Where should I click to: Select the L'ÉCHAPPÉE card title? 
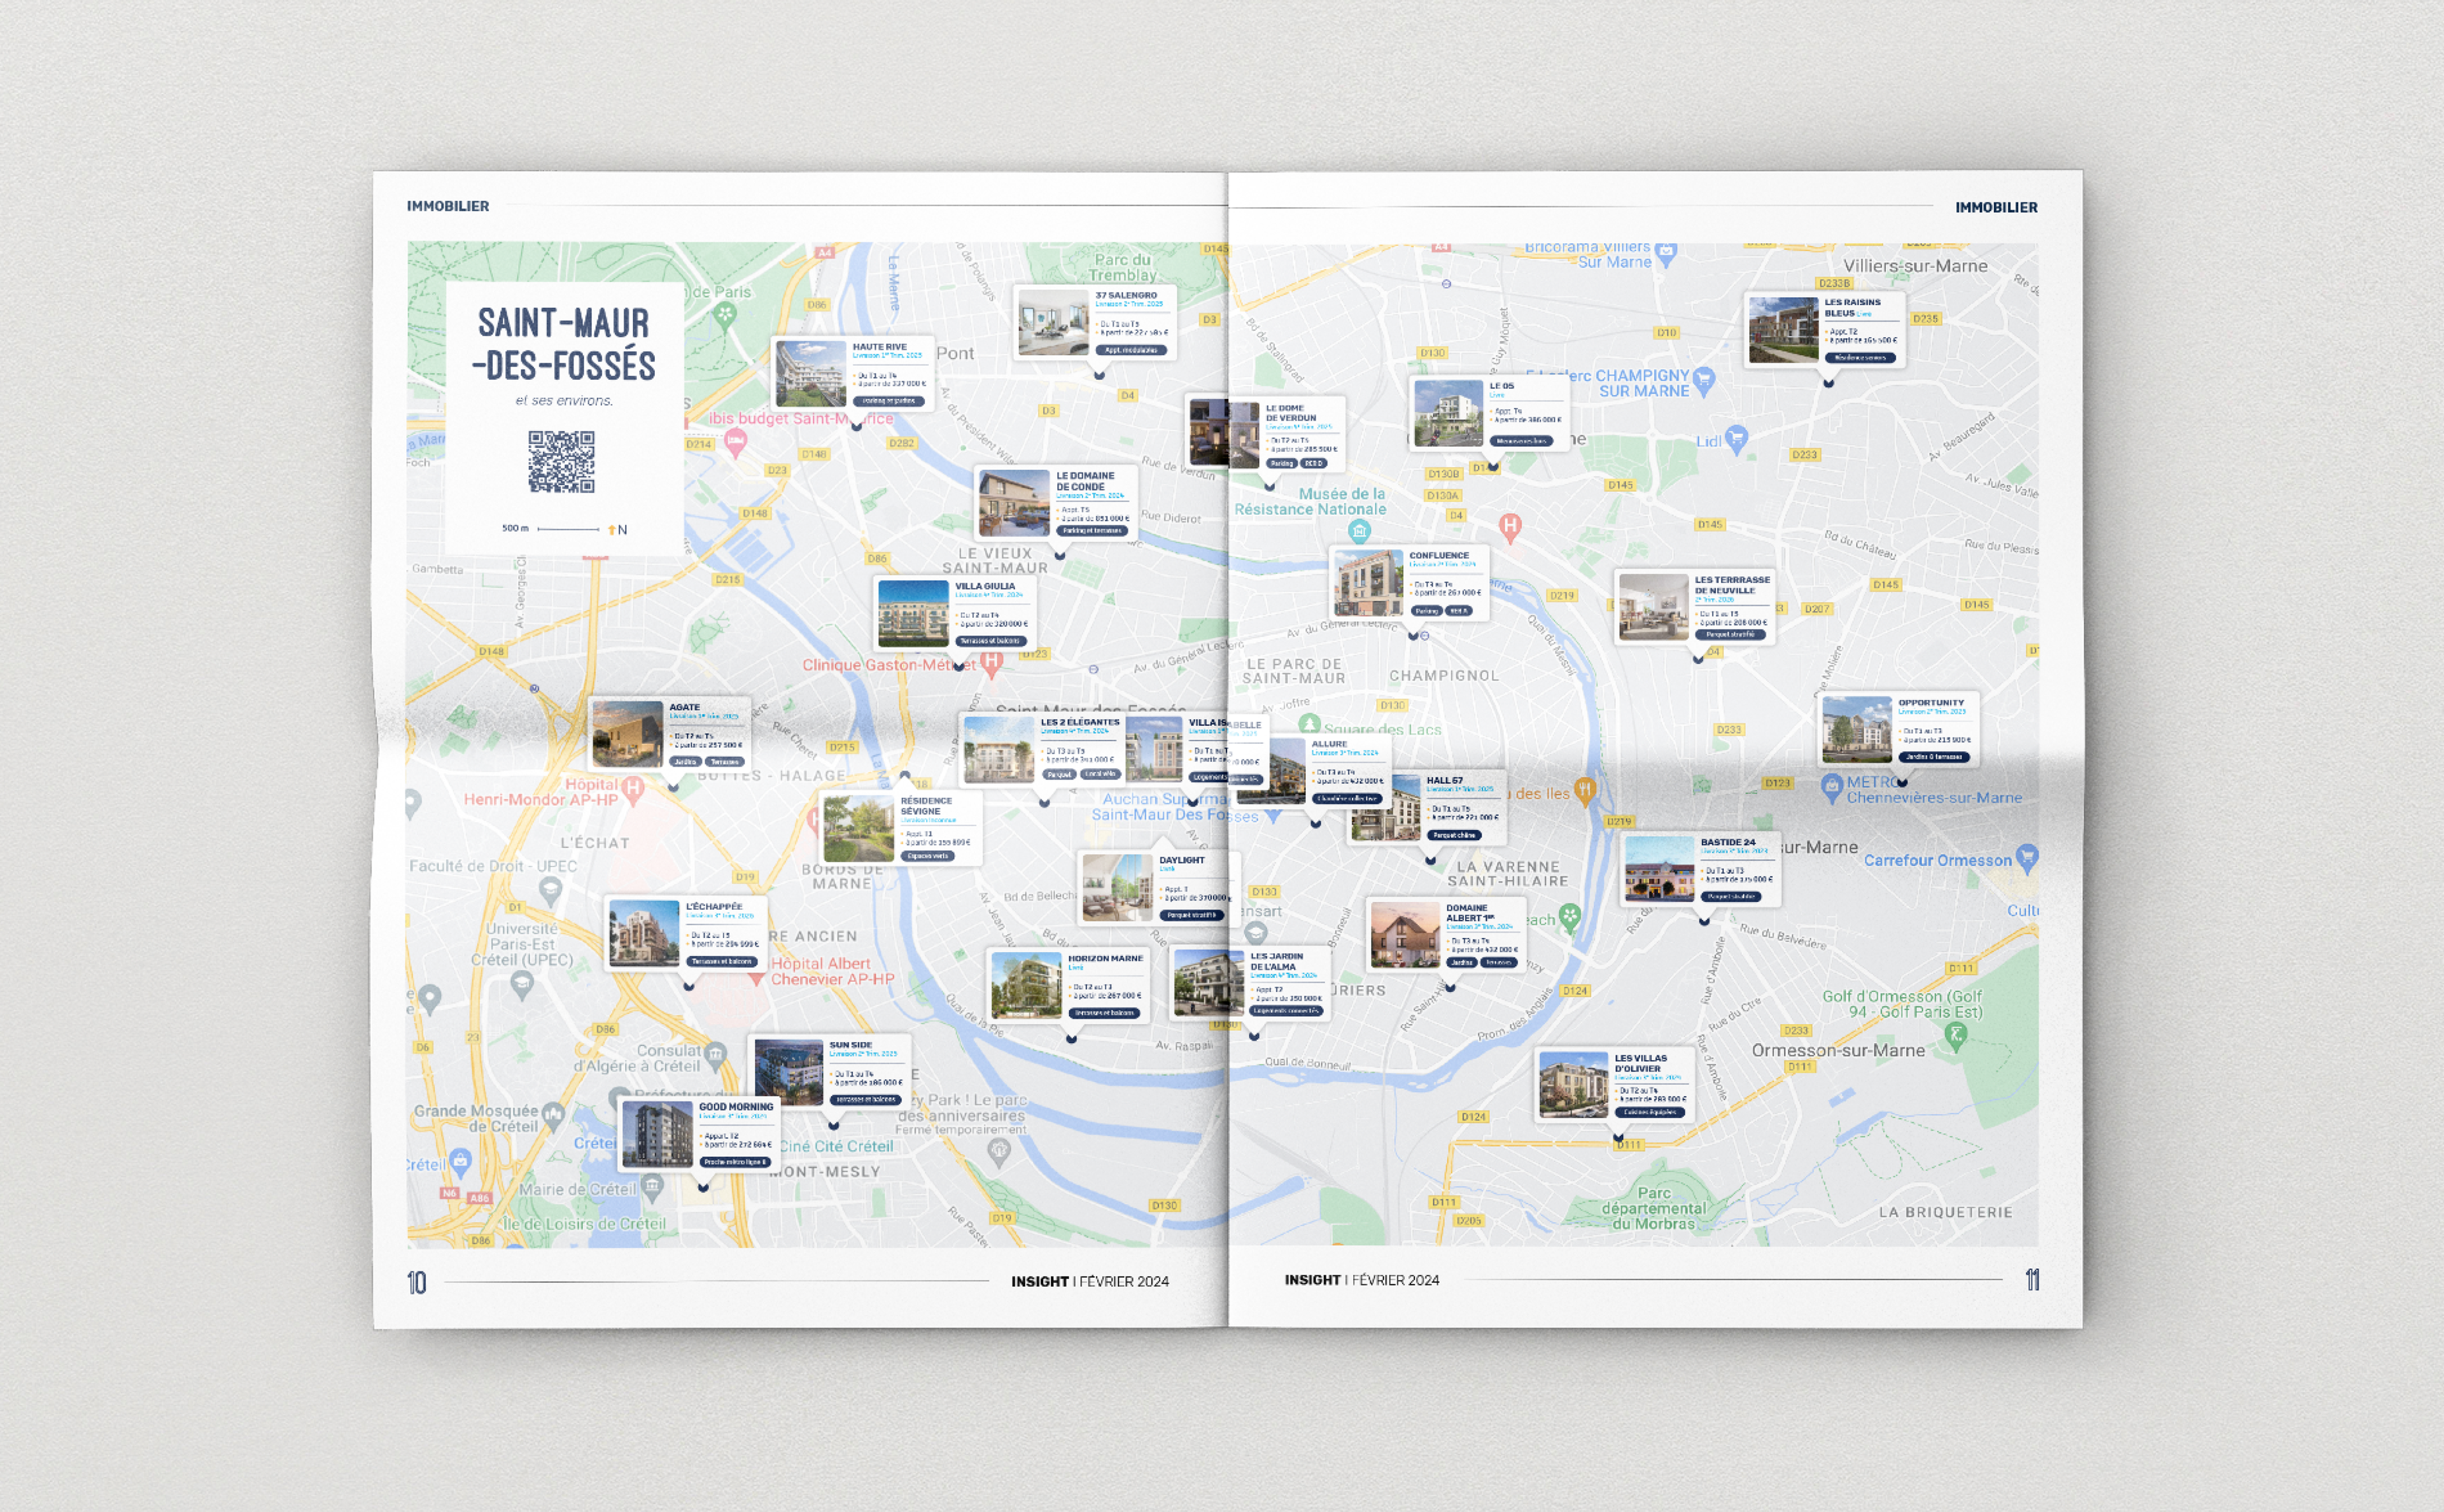714,906
